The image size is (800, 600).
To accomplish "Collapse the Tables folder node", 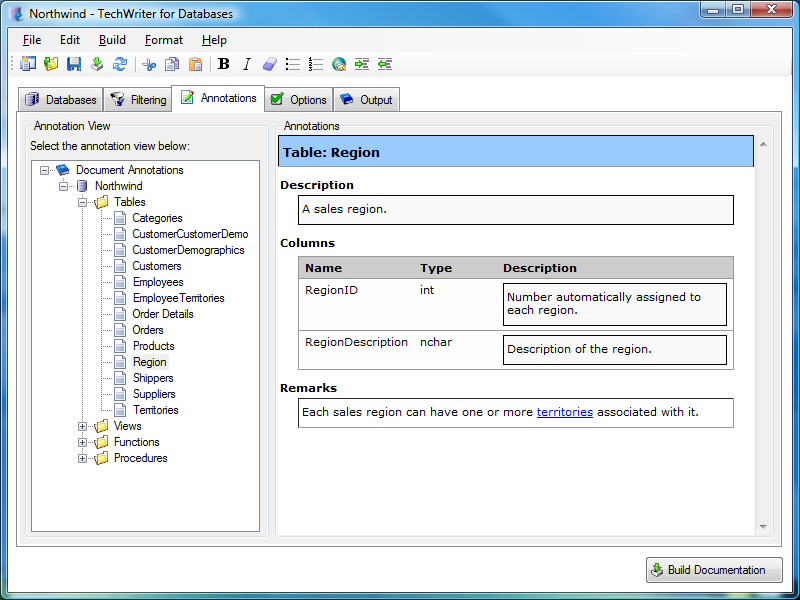I will coord(83,202).
